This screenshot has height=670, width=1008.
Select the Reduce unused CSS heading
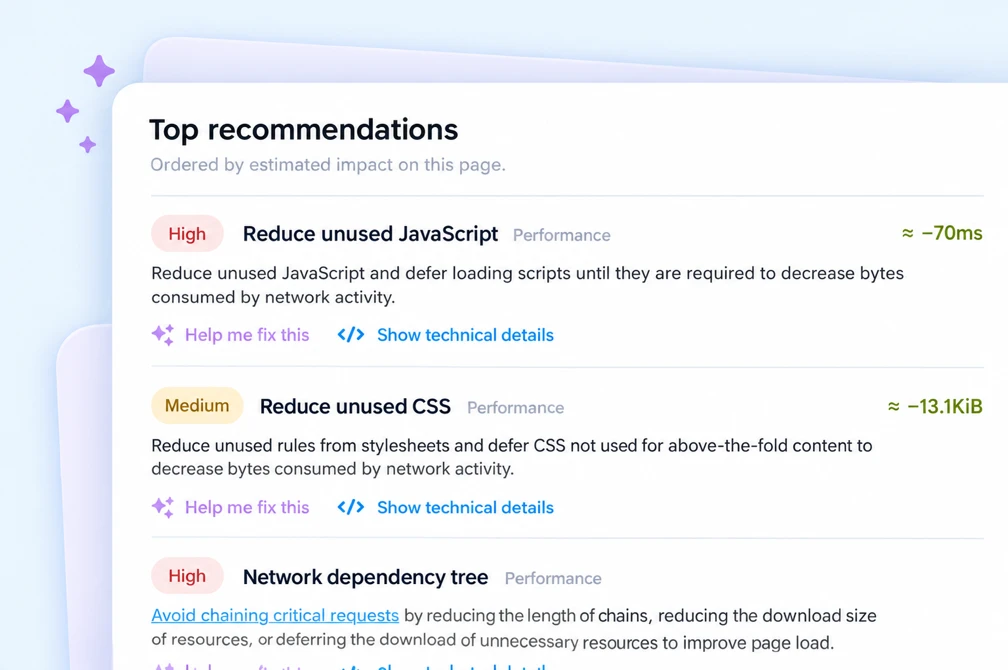tap(355, 406)
